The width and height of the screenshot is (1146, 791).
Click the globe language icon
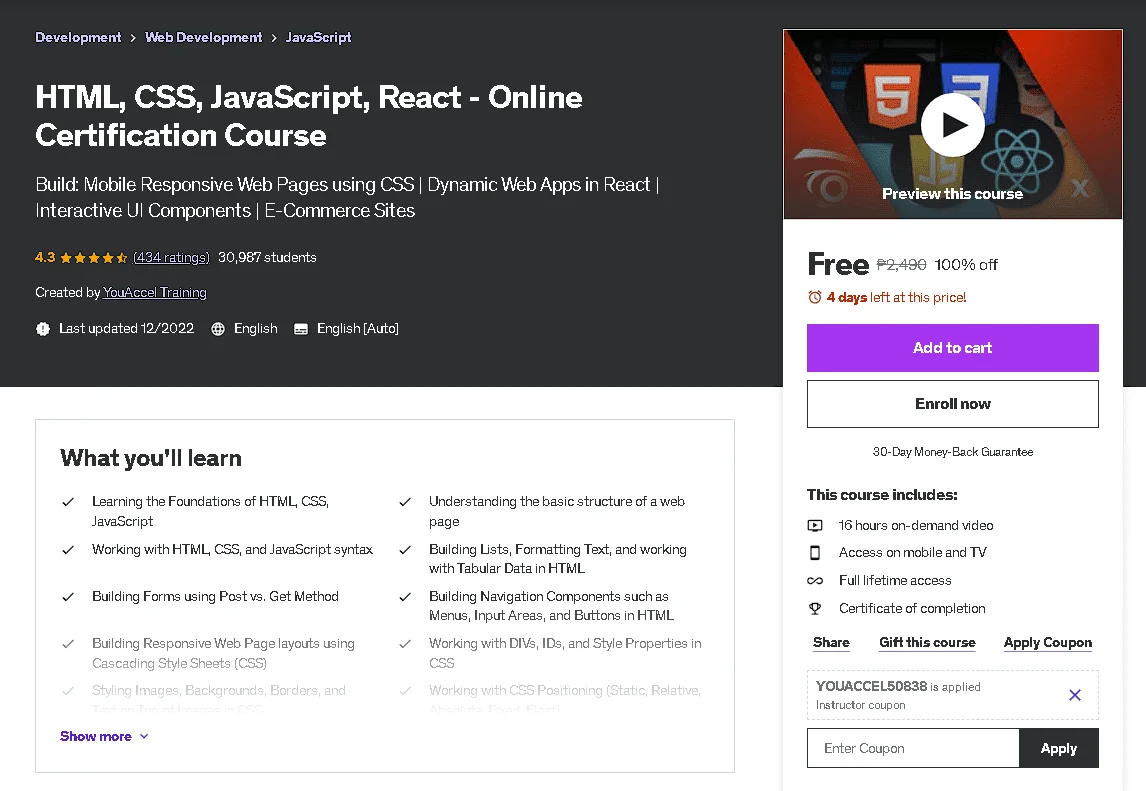tap(218, 329)
